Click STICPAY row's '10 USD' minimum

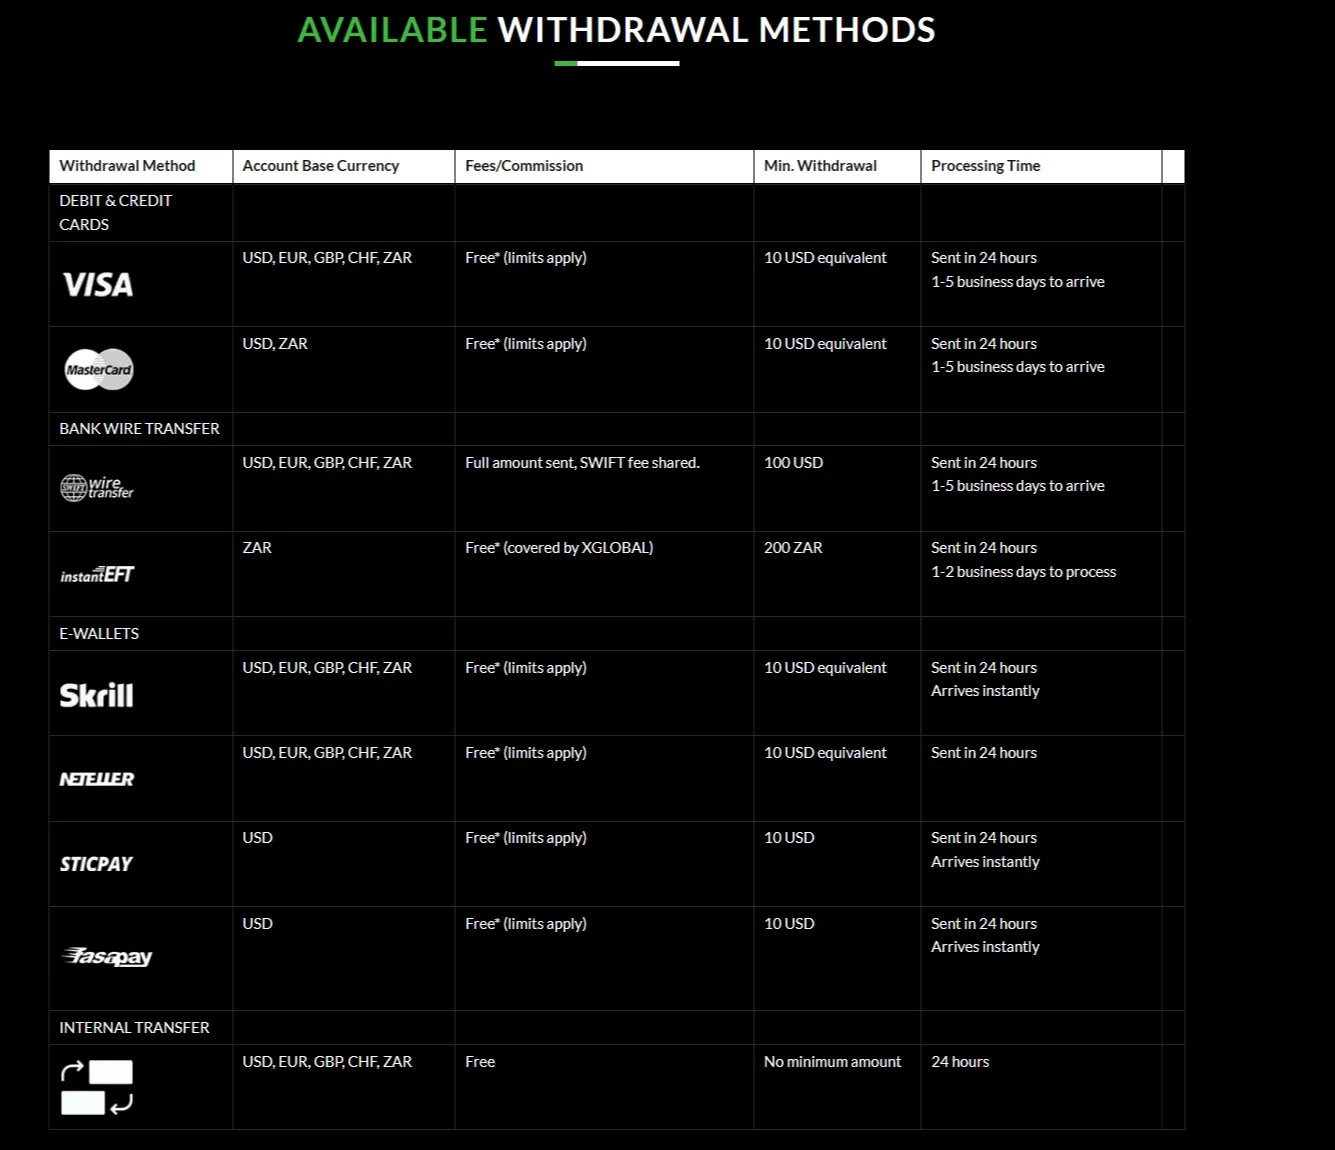[789, 837]
